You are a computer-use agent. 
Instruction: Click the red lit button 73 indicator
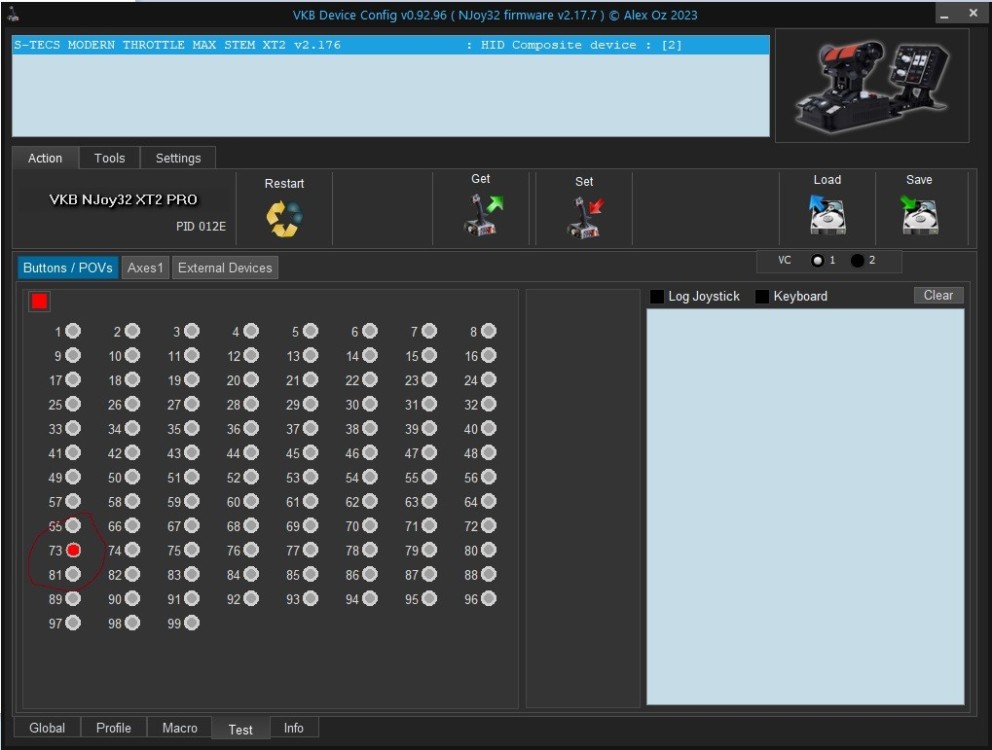[x=74, y=550]
